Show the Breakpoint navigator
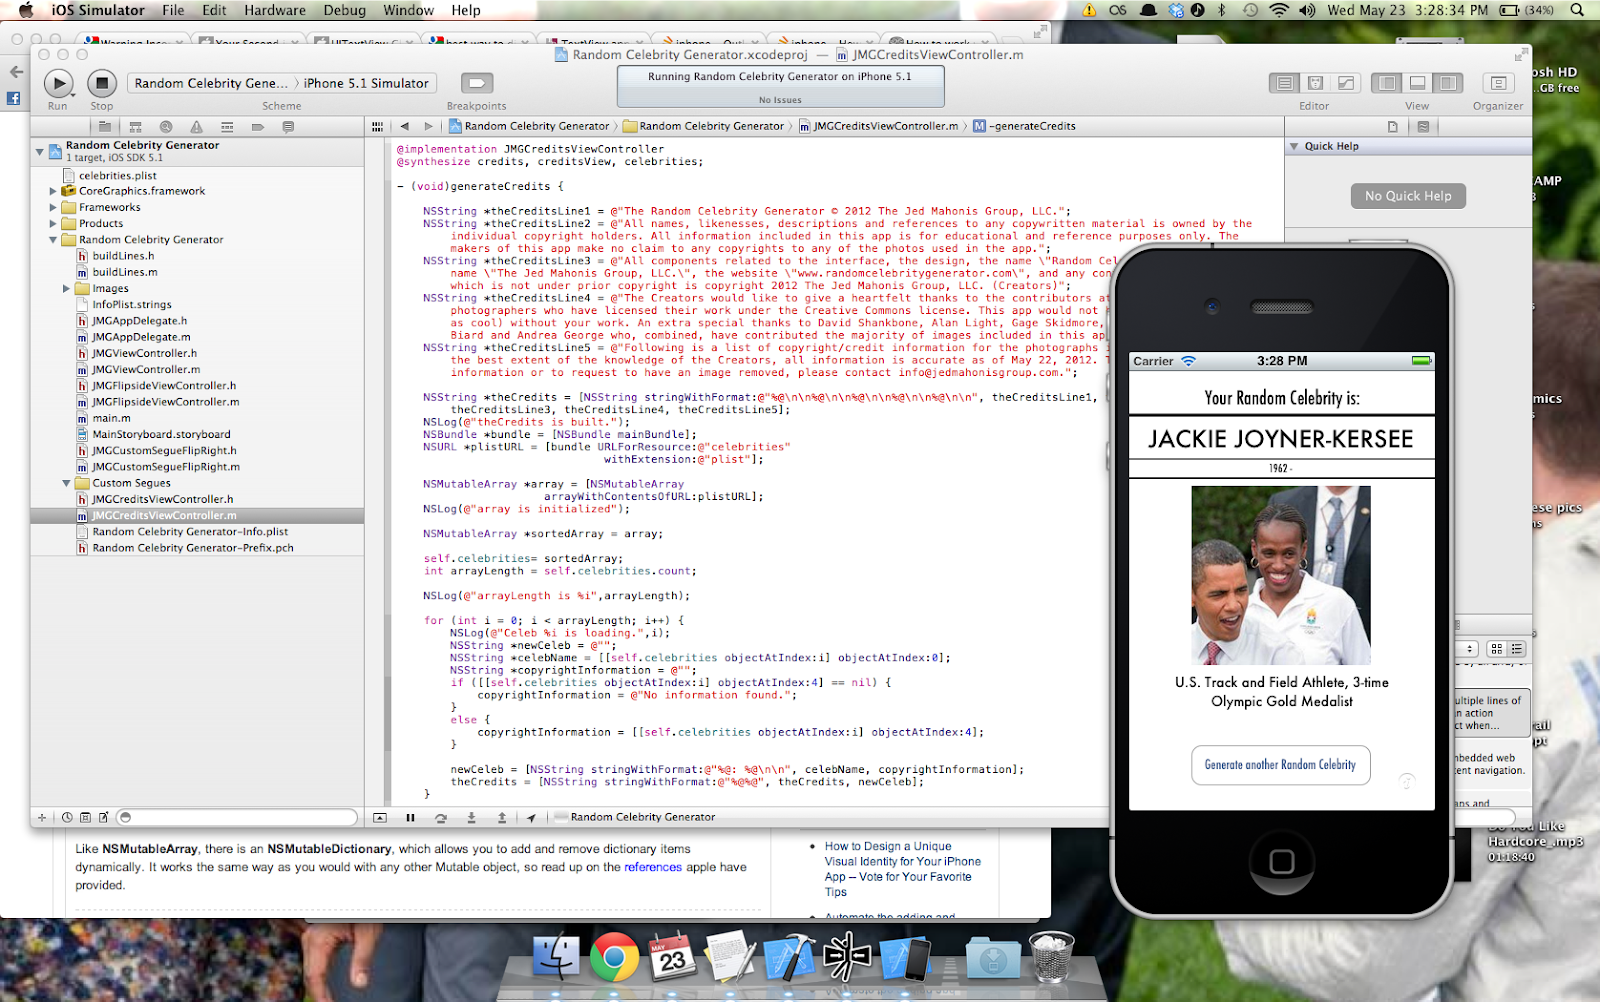The width and height of the screenshot is (1600, 1002). click(x=257, y=127)
